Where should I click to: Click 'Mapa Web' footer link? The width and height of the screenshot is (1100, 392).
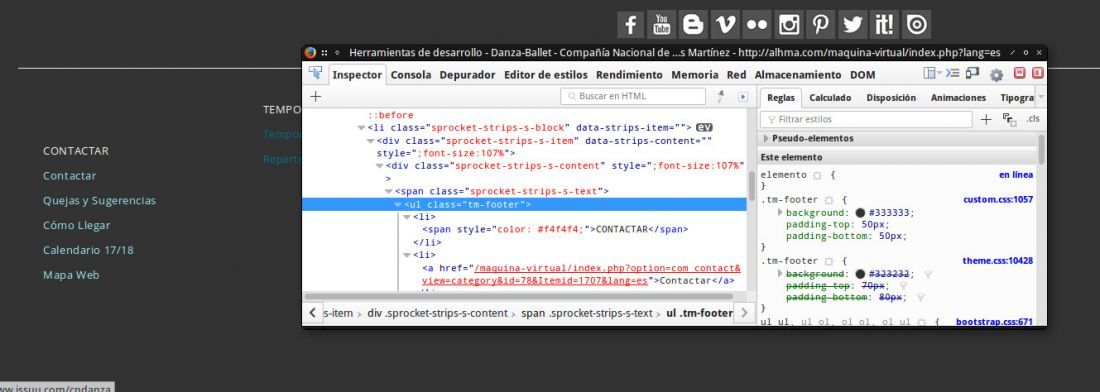(x=71, y=275)
